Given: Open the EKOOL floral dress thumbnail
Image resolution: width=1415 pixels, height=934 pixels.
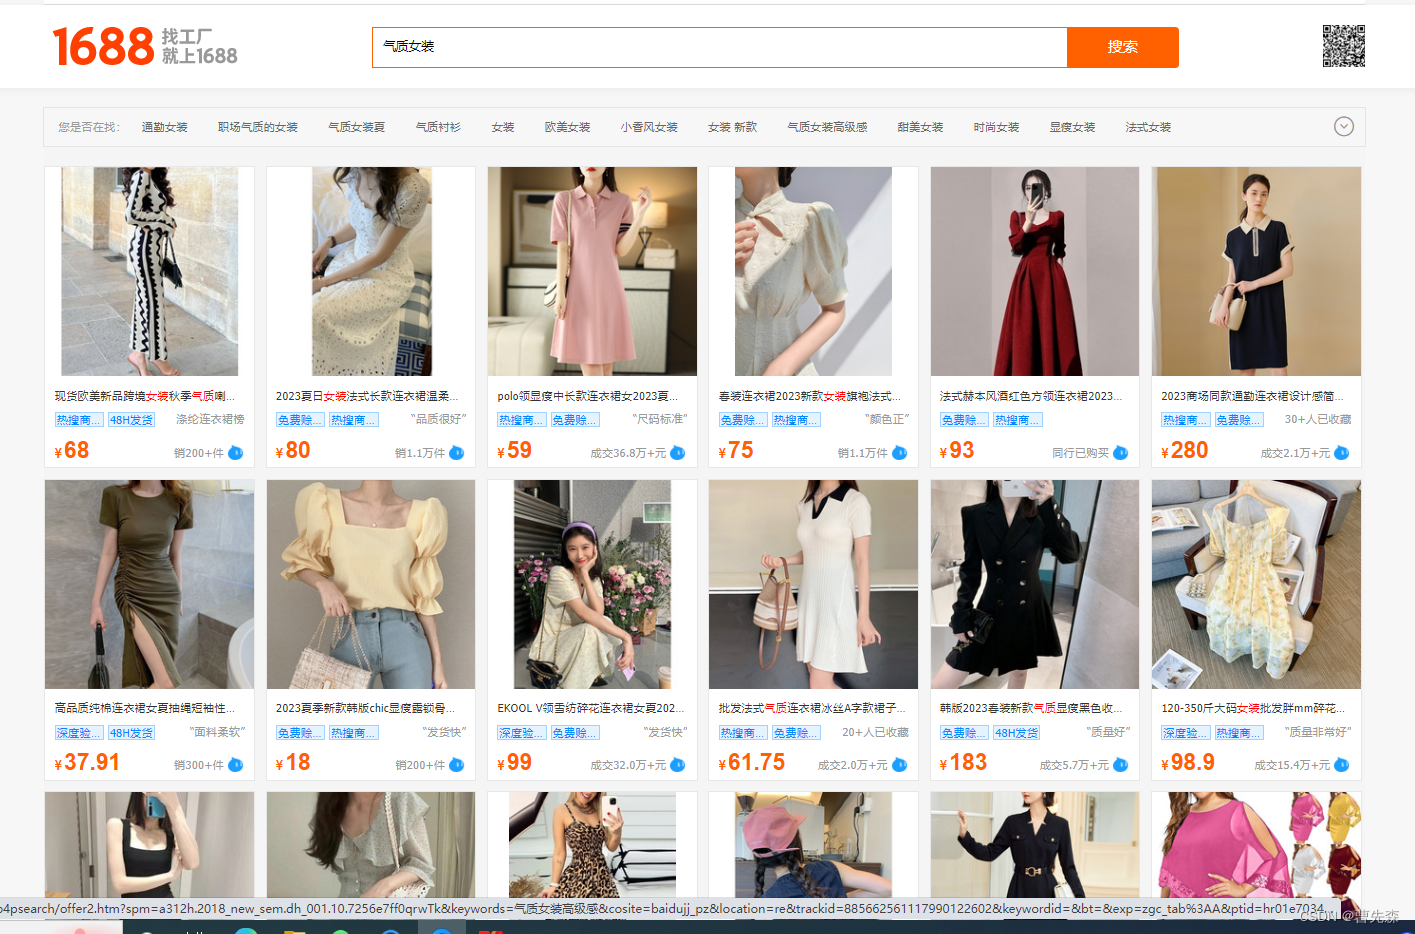Looking at the screenshot, I should (x=592, y=584).
